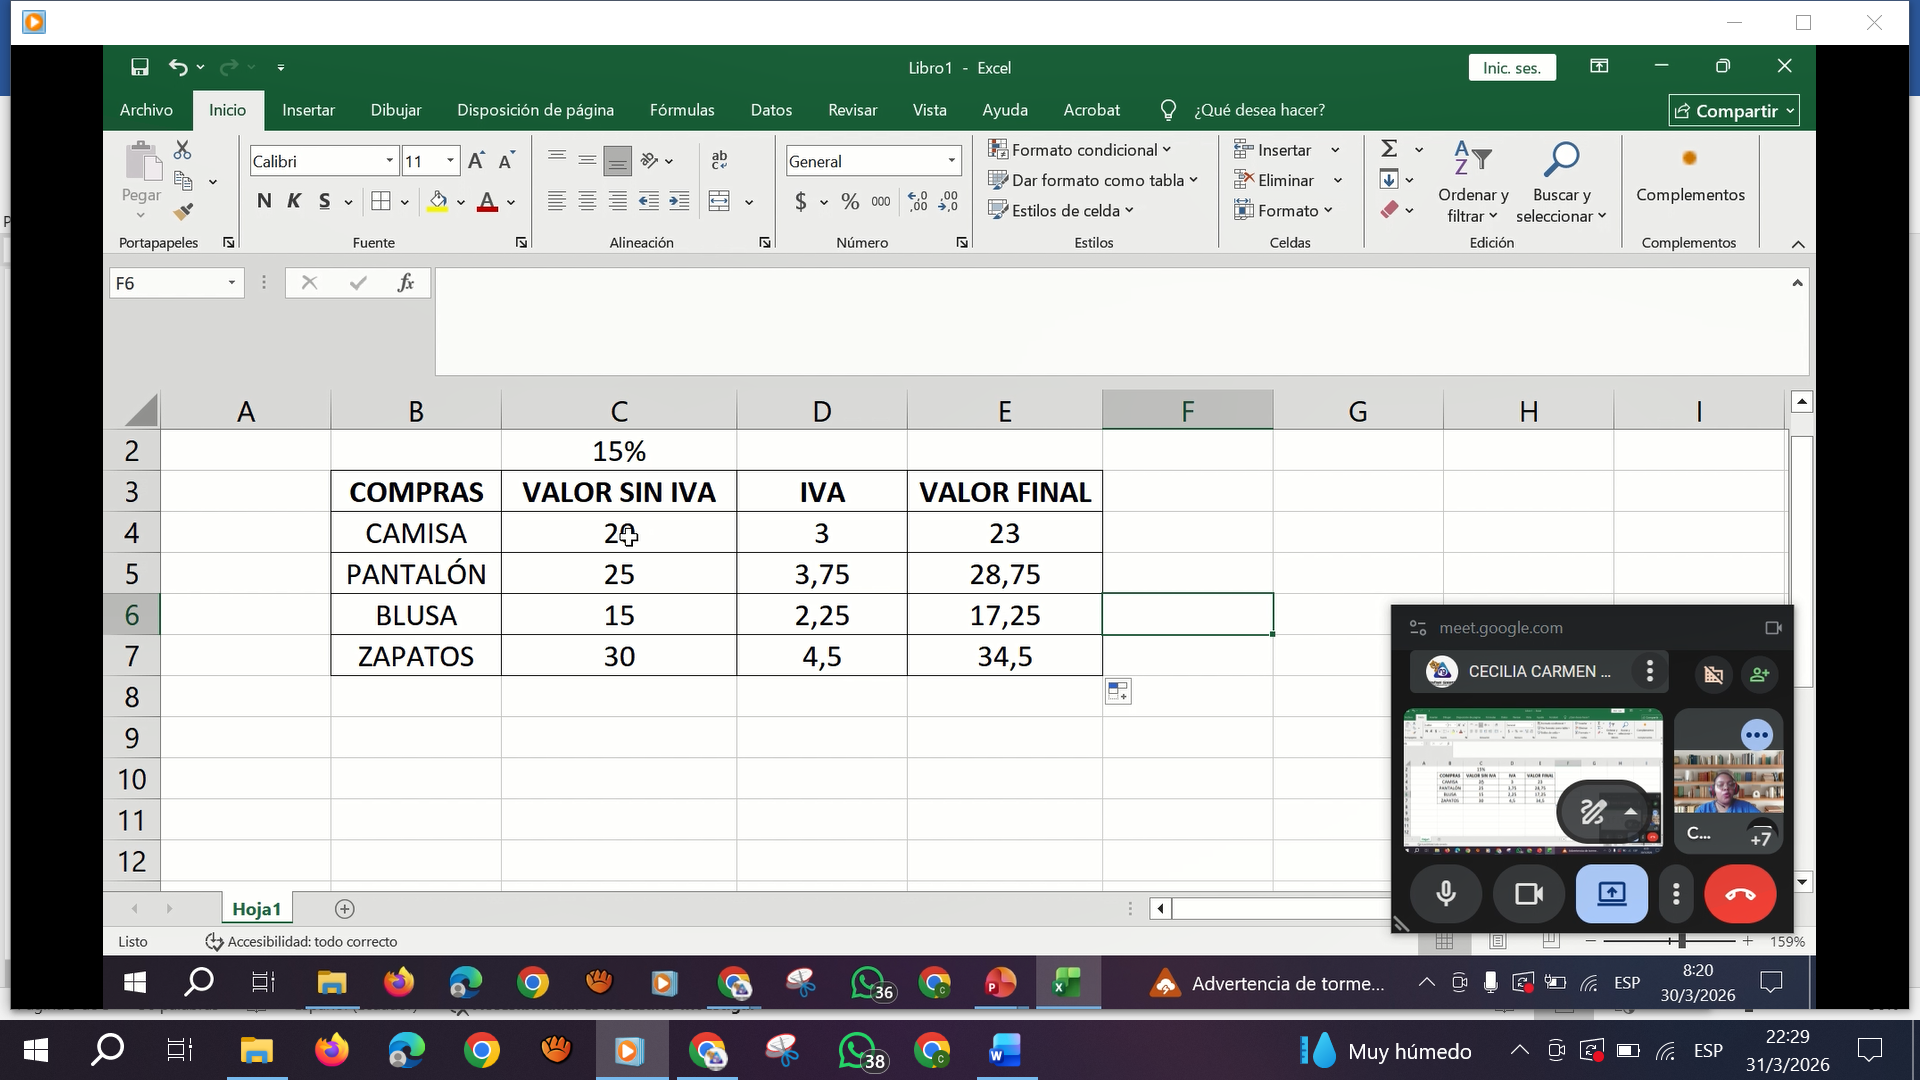The height and width of the screenshot is (1080, 1920).
Task: Open the Fórmulas ribbon tab
Action: pos(682,110)
